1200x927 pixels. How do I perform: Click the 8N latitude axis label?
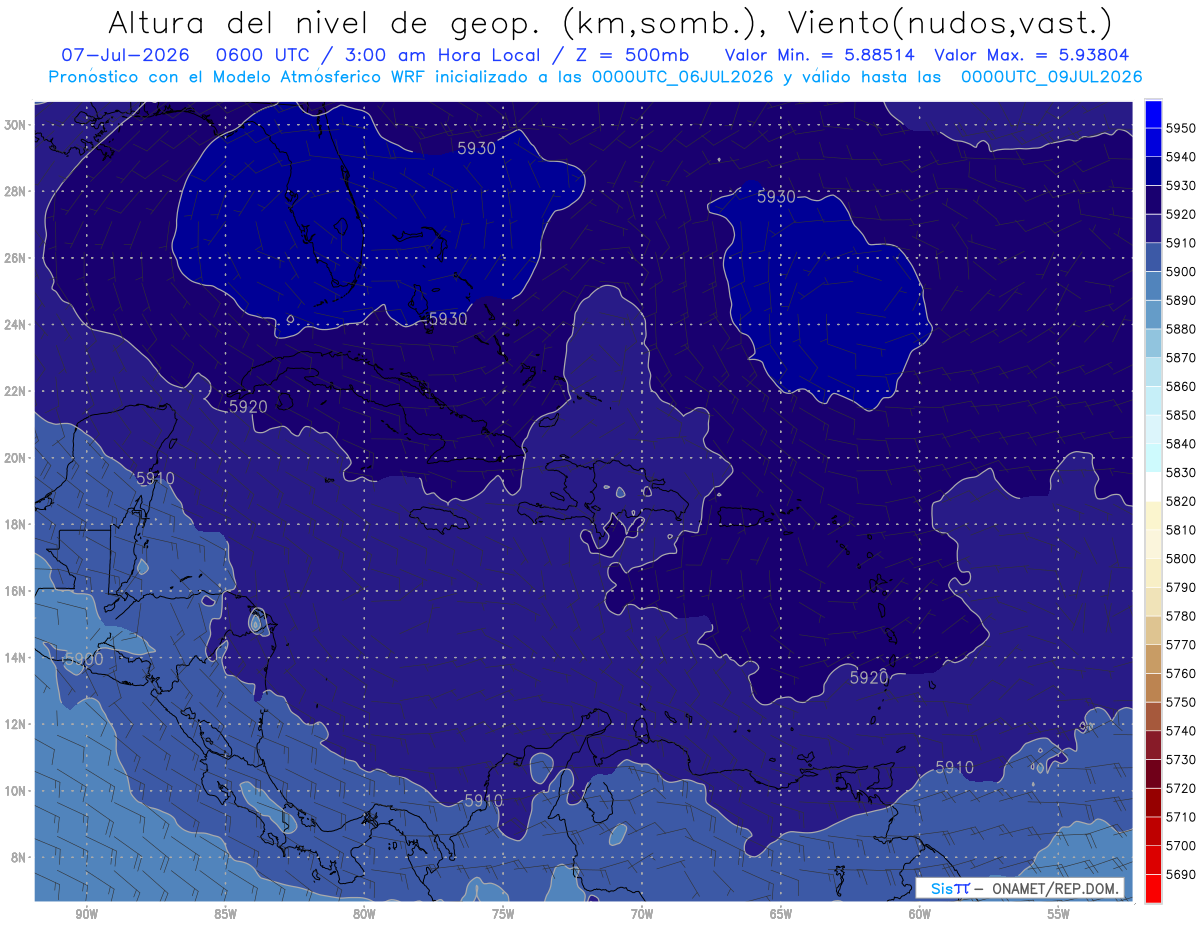pyautogui.click(x=18, y=857)
